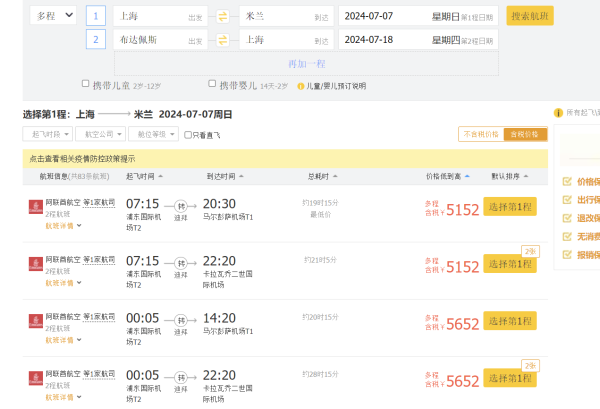Click 等1家航司 on the 00:05–14:20 flight
The image size is (600, 409).
(99, 317)
